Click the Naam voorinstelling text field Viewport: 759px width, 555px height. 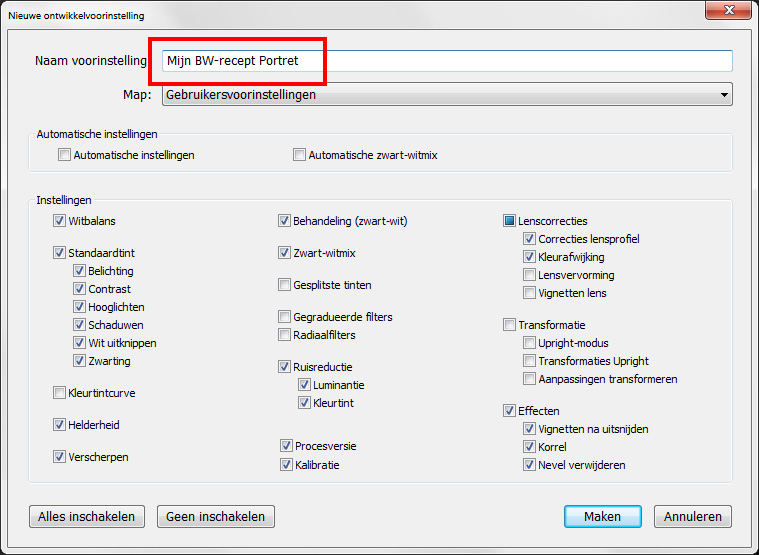point(446,61)
